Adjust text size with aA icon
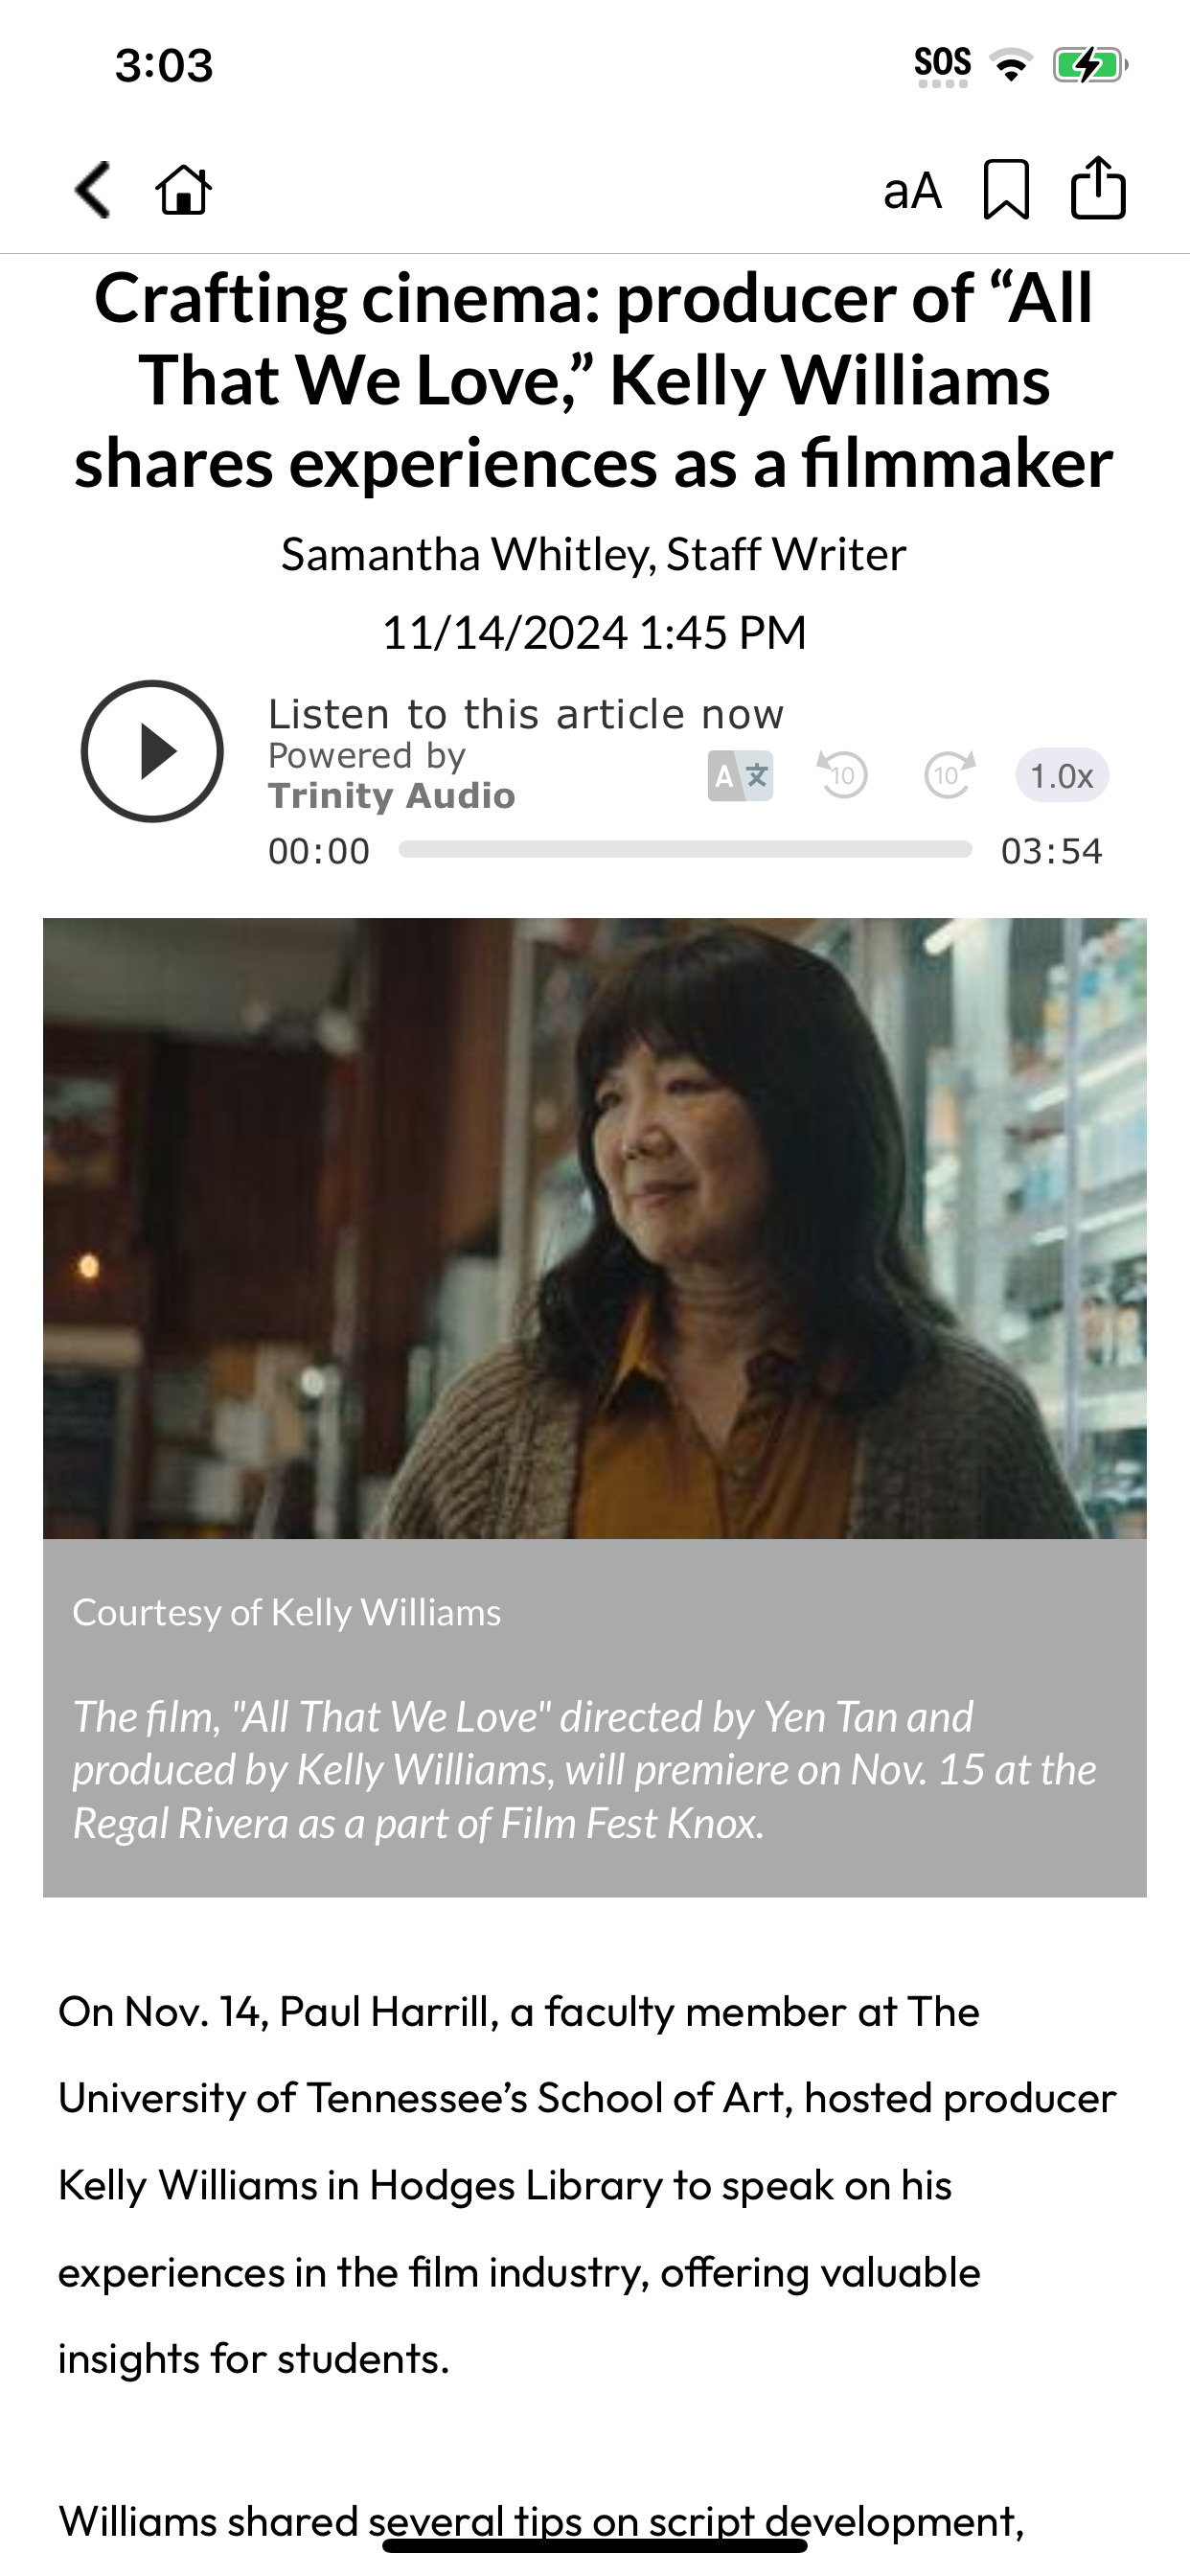This screenshot has width=1190, height=2576. [x=912, y=190]
